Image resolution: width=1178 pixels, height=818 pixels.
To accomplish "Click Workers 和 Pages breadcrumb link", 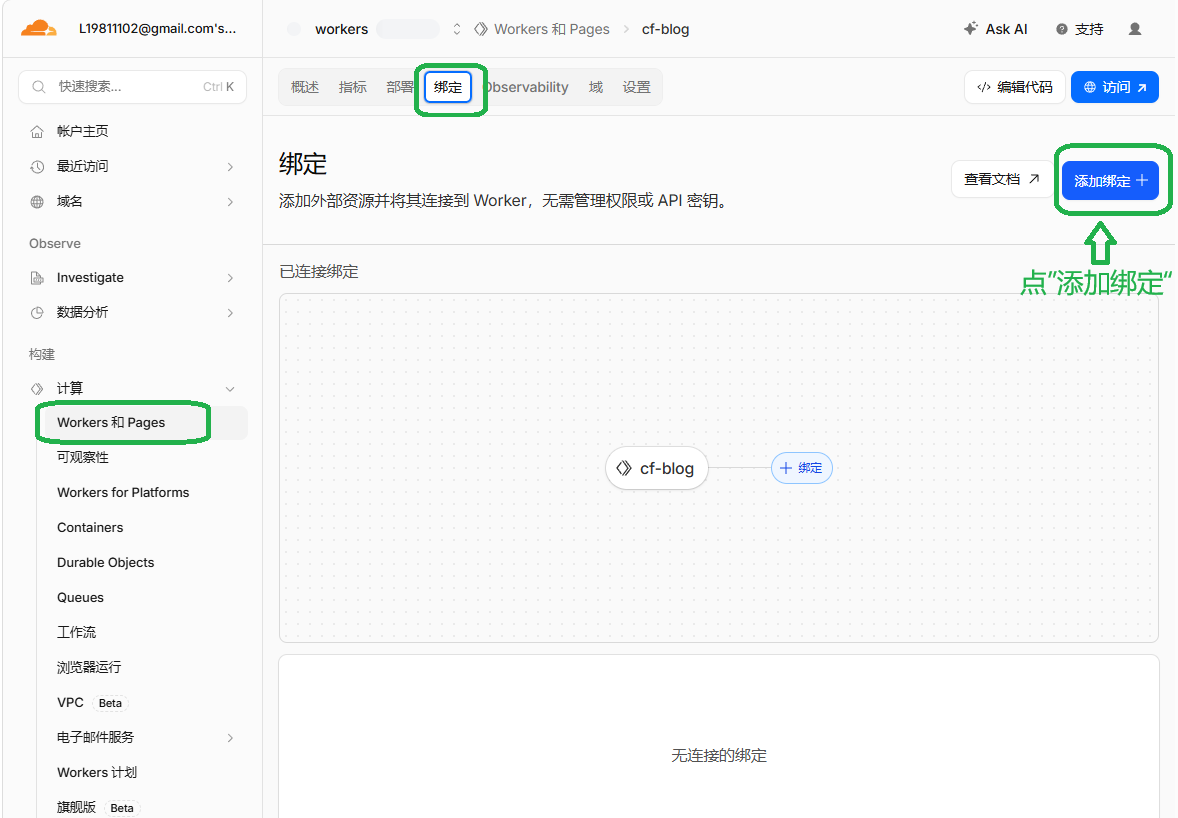I will (x=551, y=29).
